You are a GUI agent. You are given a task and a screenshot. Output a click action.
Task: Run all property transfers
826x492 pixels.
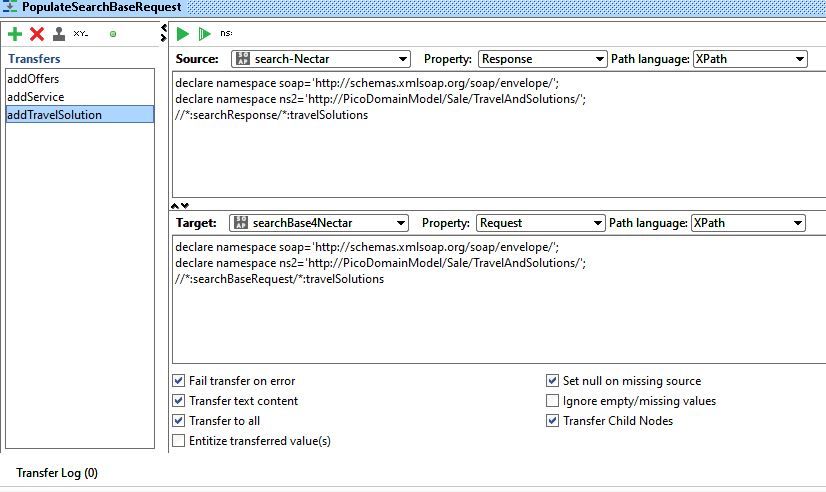click(x=204, y=34)
